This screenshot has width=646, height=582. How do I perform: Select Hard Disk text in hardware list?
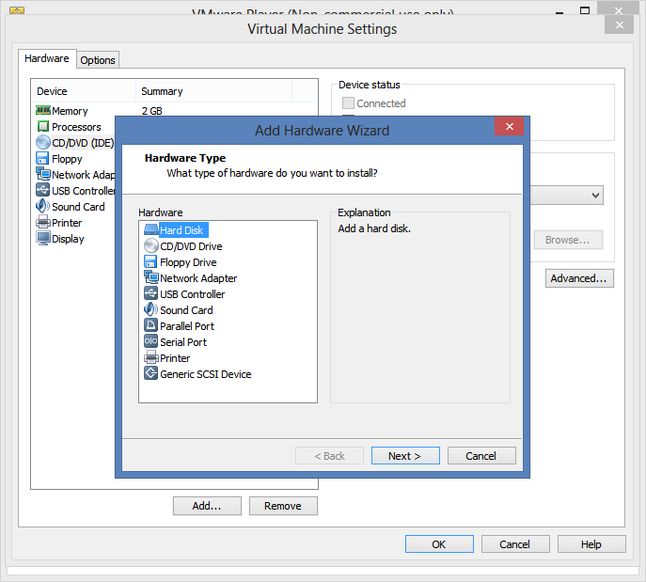(182, 230)
